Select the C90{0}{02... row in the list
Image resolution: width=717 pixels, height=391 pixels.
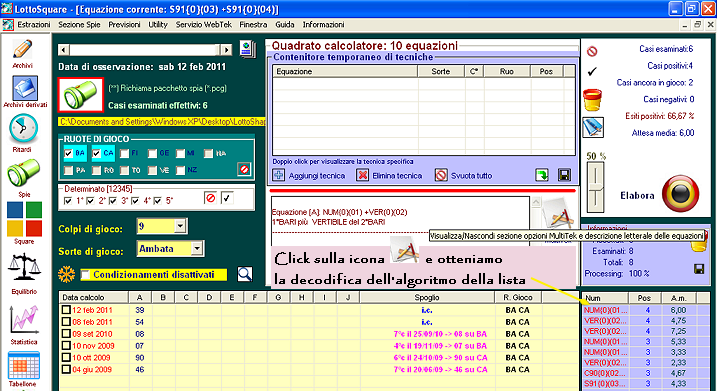click(605, 373)
